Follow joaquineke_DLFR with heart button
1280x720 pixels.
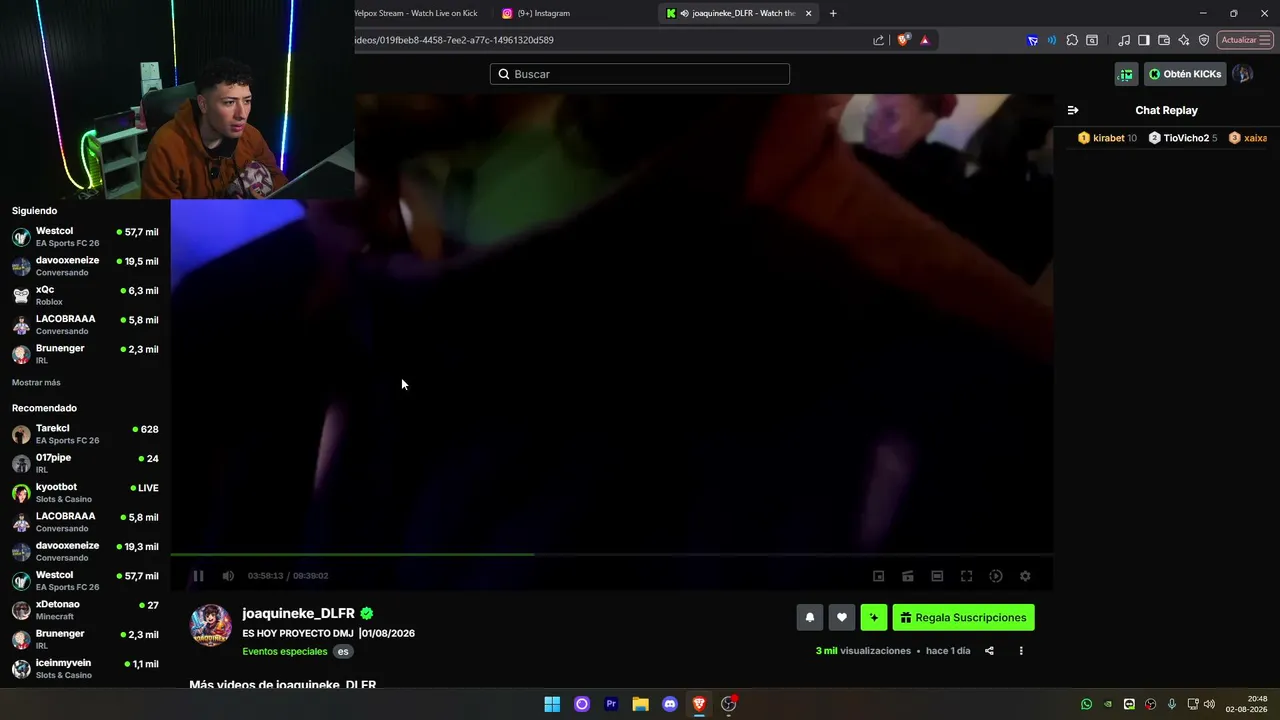tap(842, 618)
